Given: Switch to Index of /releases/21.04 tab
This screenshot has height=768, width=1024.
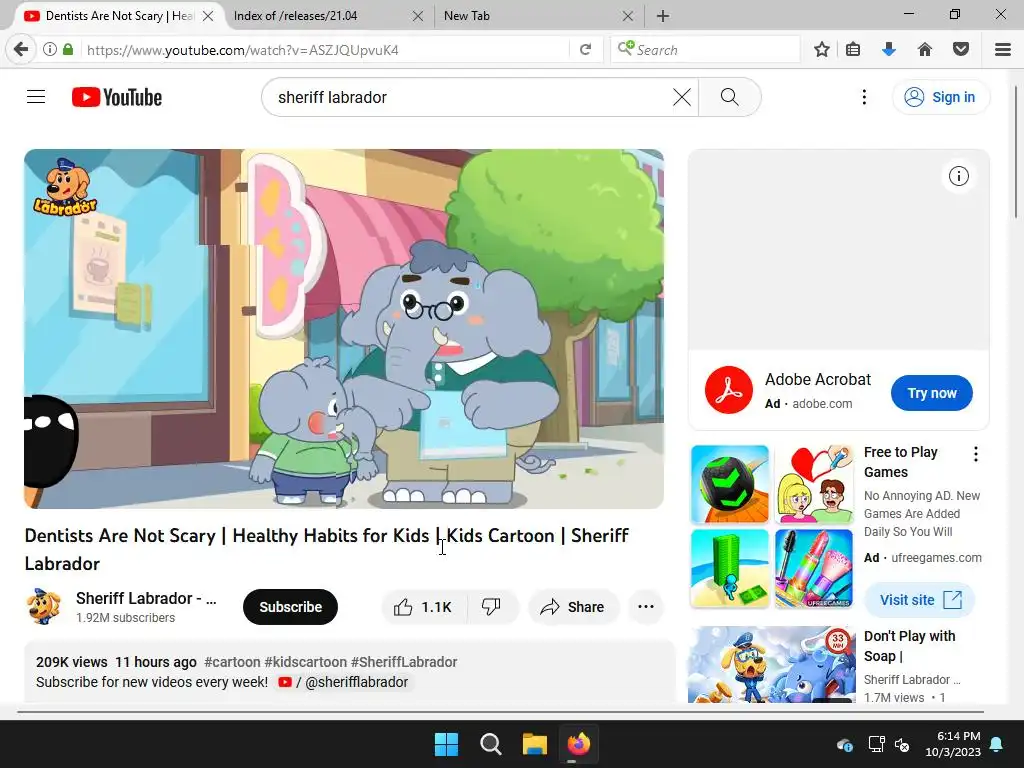Looking at the screenshot, I should click(x=323, y=16).
